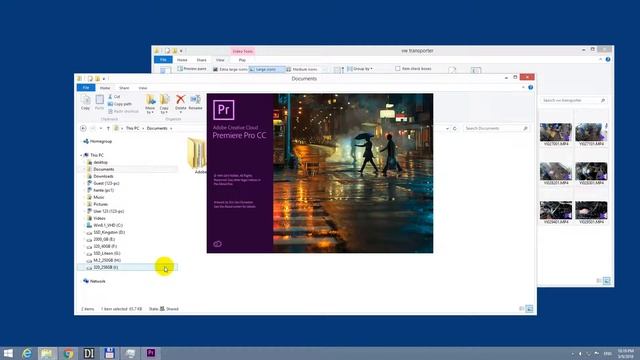Click the Help icon in Documents window

531,87
